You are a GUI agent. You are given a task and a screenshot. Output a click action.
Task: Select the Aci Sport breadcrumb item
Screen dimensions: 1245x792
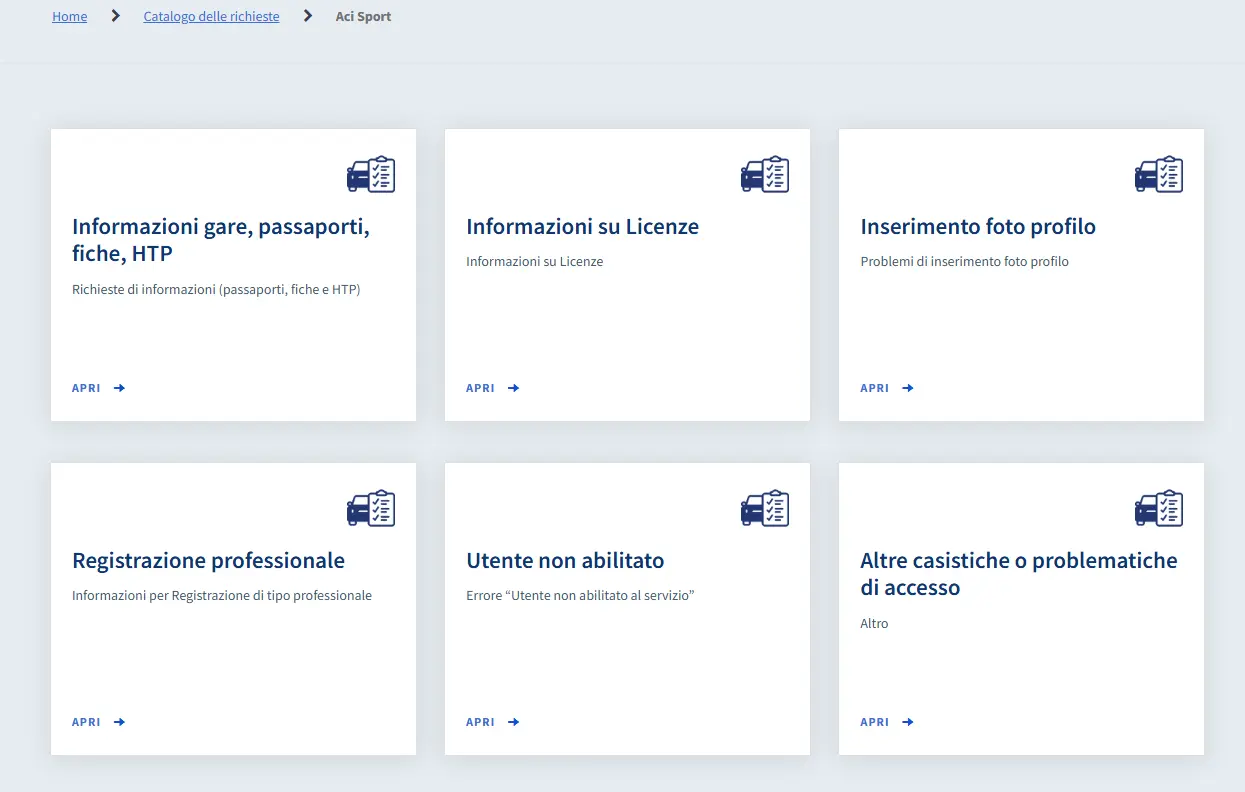[364, 17]
